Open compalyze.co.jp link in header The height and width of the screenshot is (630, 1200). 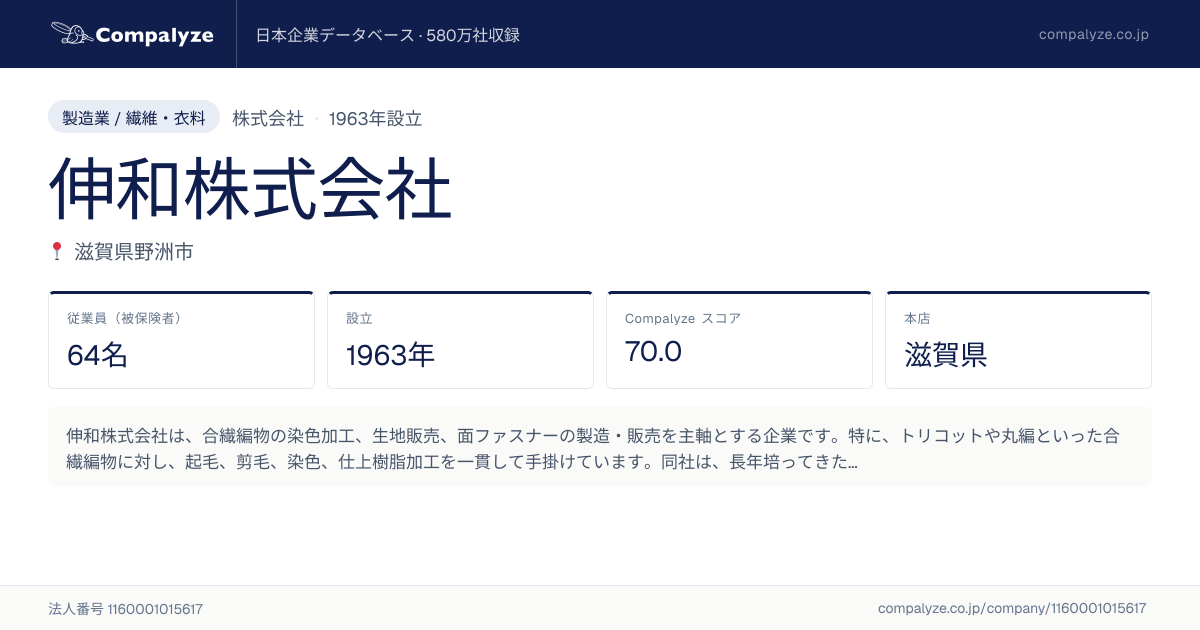click(x=1093, y=34)
